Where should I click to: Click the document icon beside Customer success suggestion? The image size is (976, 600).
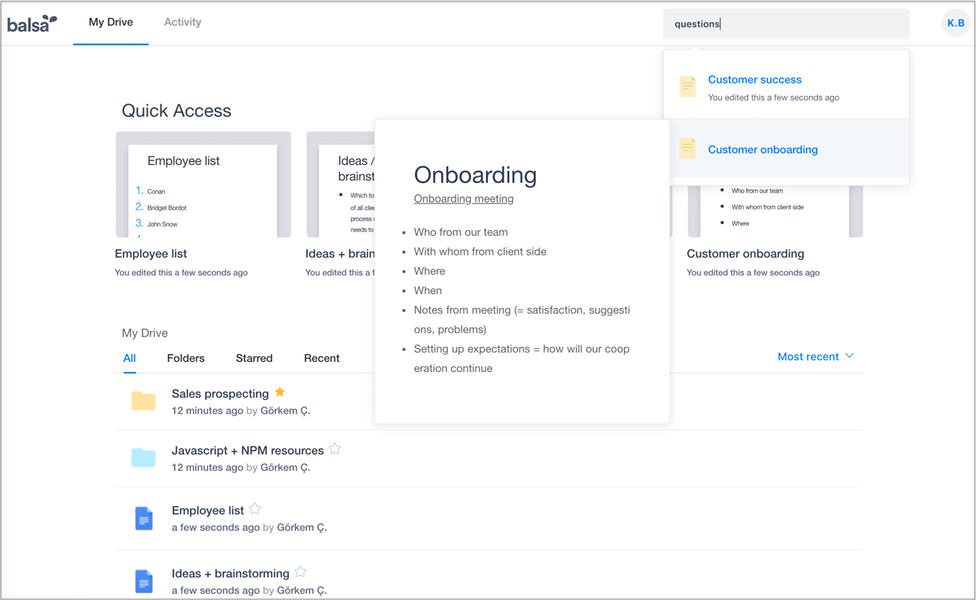tap(687, 87)
